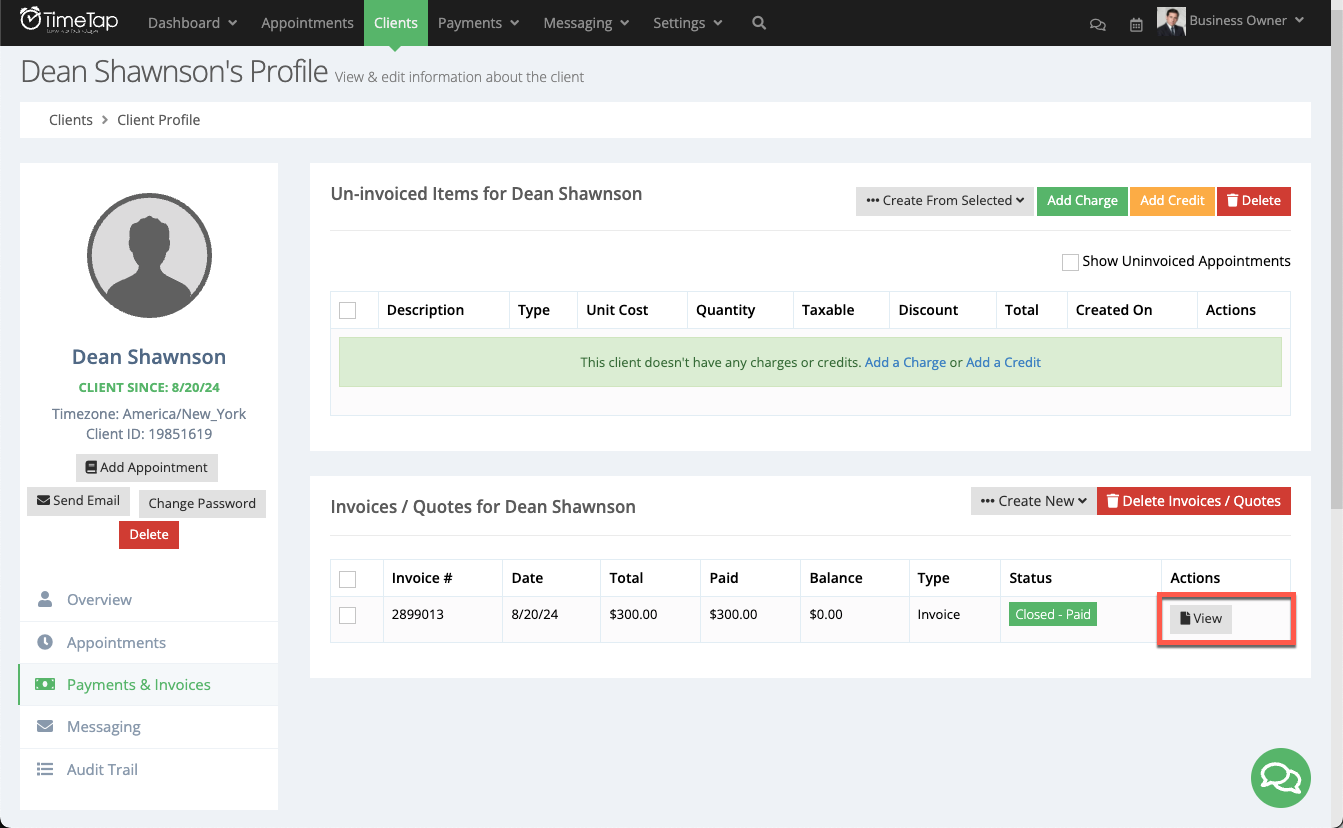Open the Create From Selected dropdown
The width and height of the screenshot is (1343, 828).
[x=943, y=200]
